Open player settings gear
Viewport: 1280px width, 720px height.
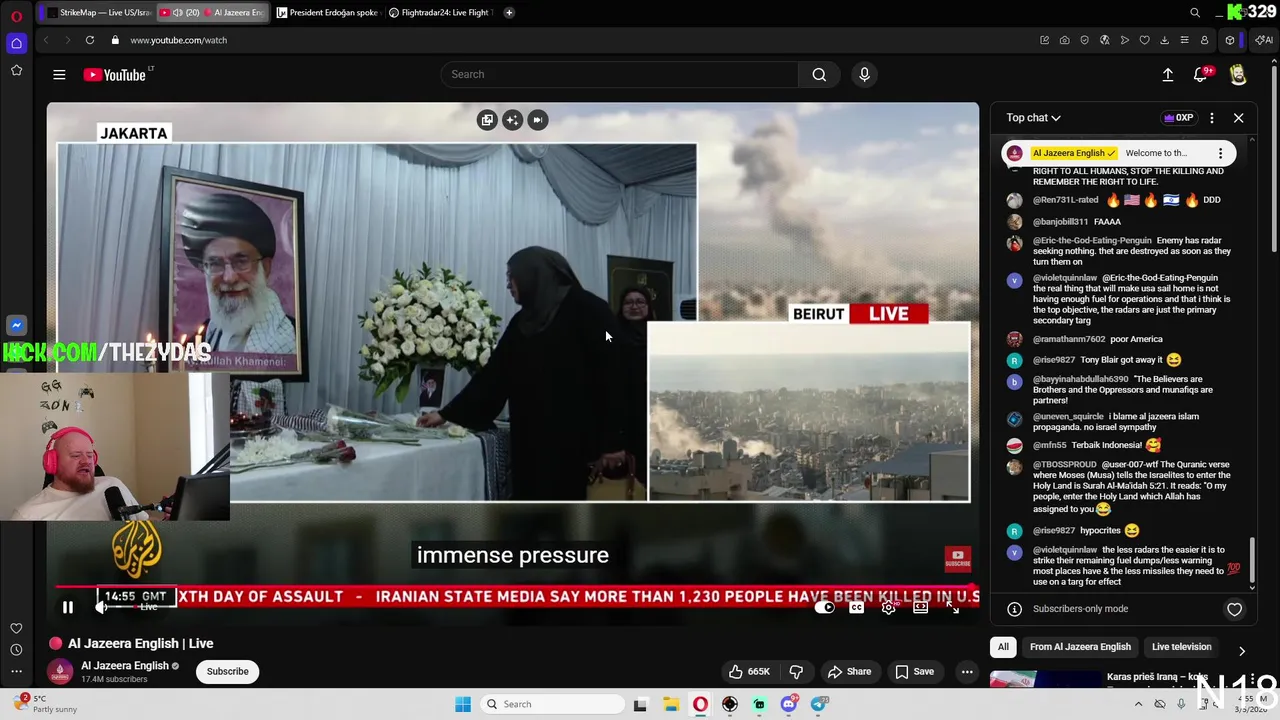point(888,607)
